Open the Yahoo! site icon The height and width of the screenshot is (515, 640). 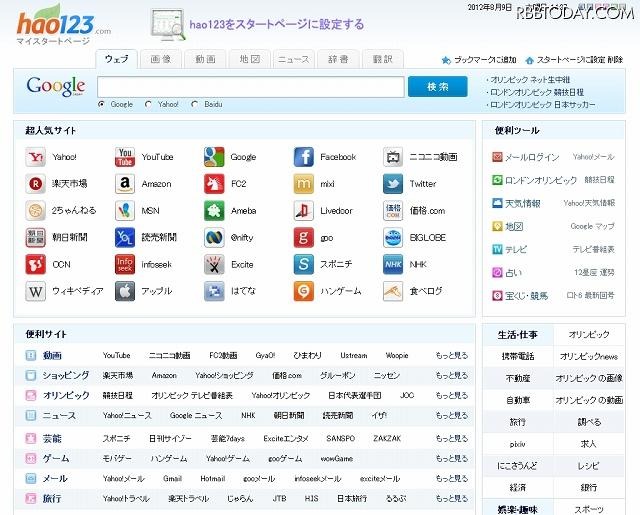coord(36,157)
